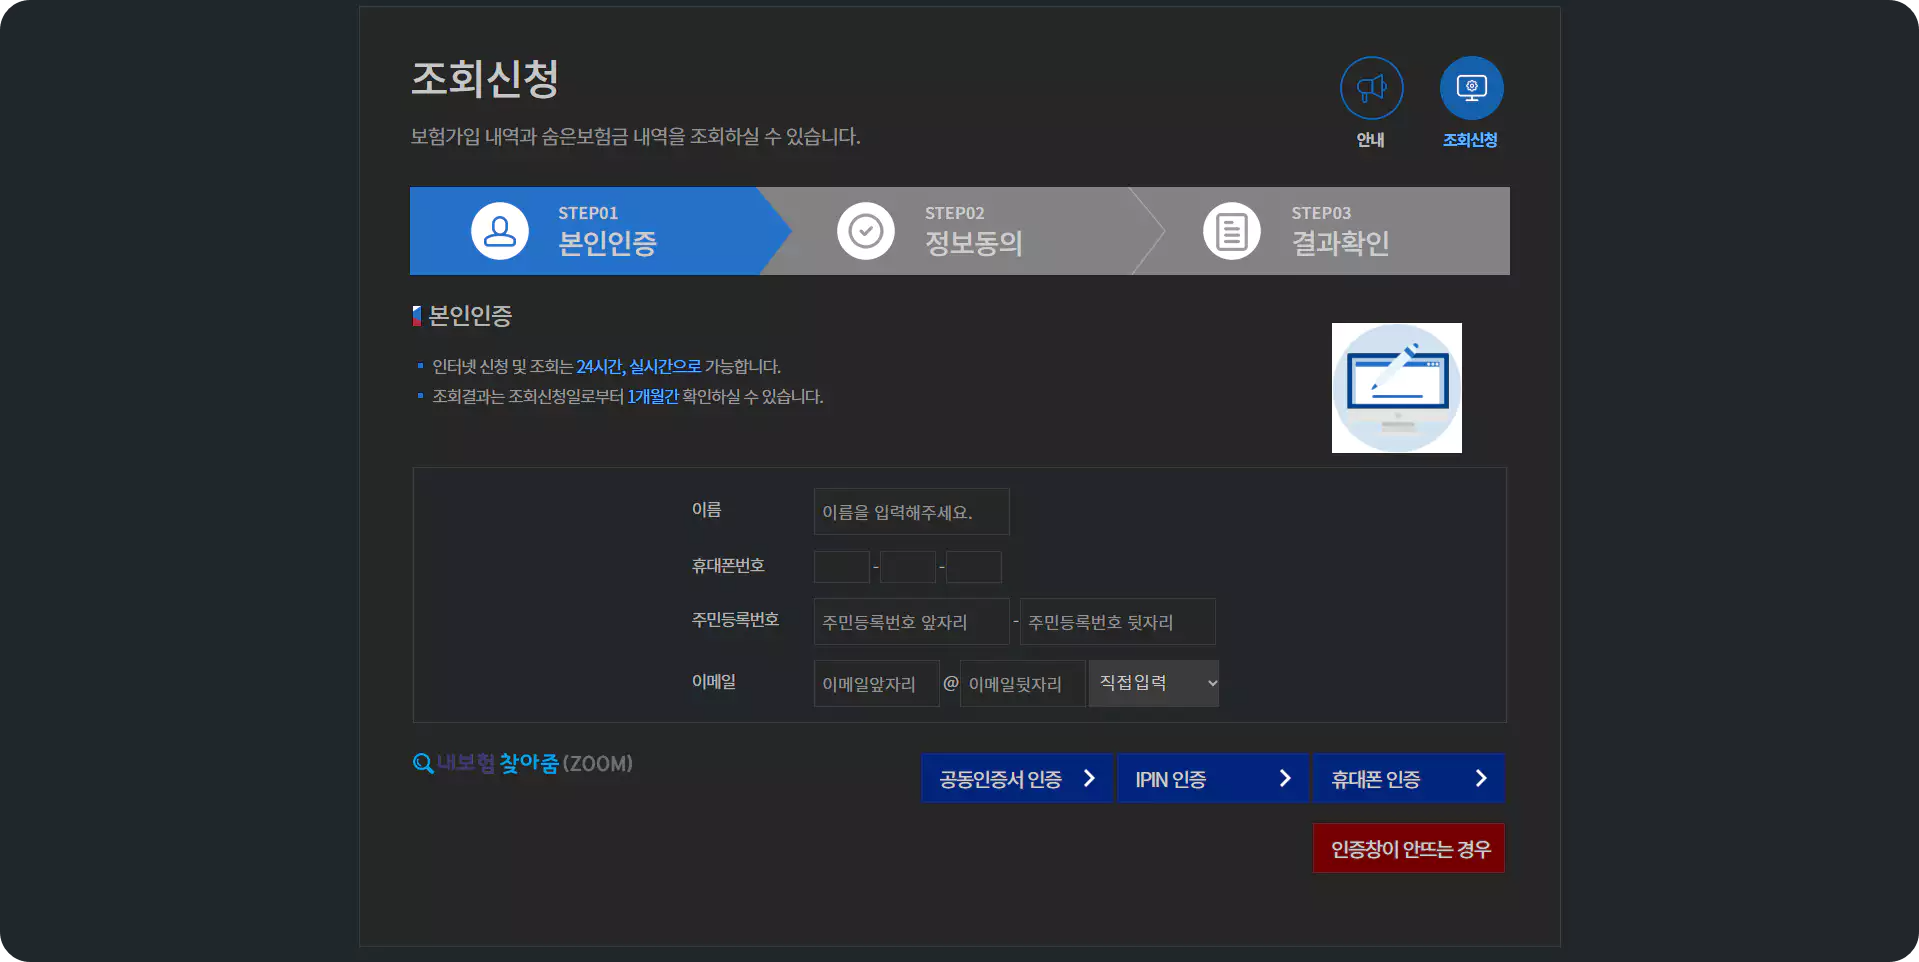
Task: Click the STEP01 본인인증 person icon
Action: coord(499,230)
